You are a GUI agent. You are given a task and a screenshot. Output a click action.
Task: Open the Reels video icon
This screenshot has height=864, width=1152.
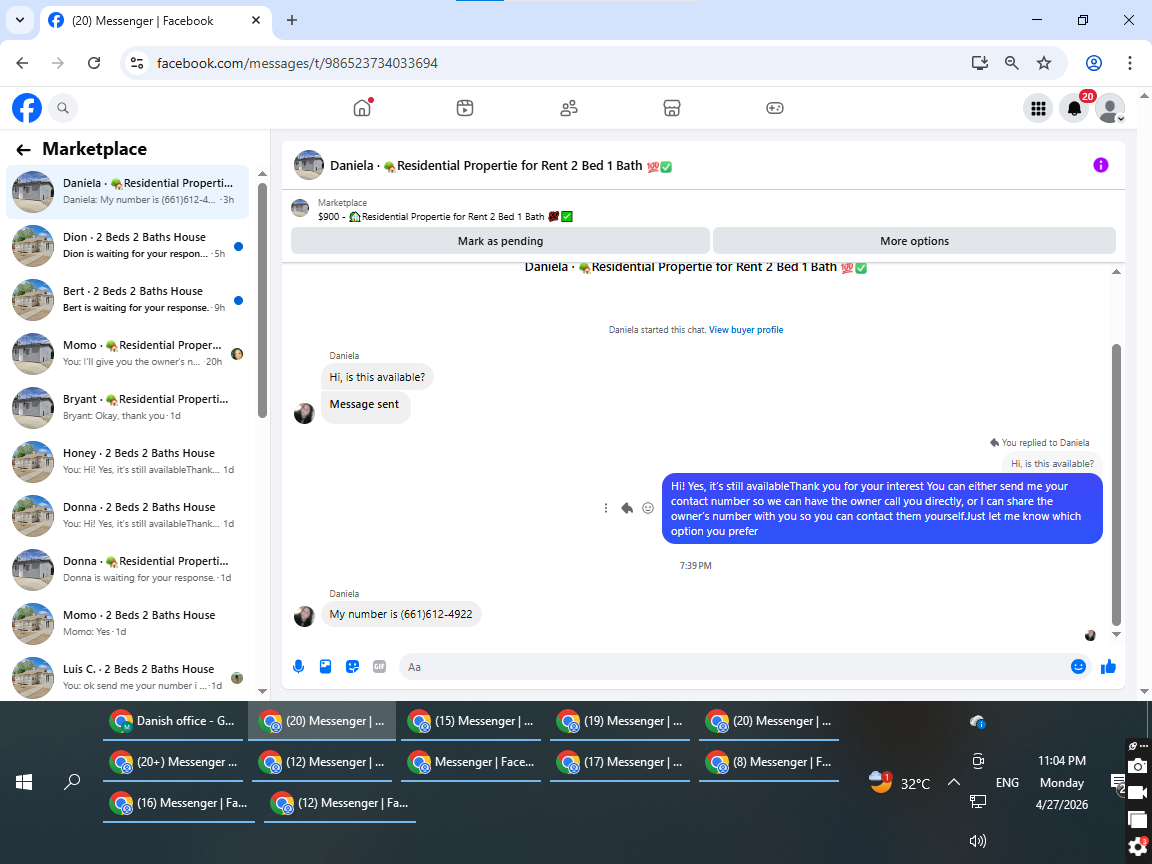[465, 108]
